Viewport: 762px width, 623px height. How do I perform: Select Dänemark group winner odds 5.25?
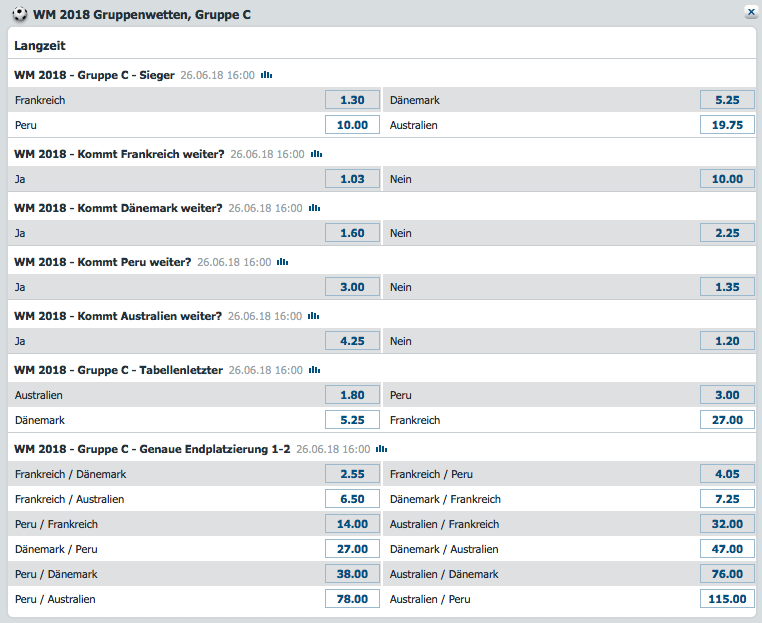(x=727, y=100)
